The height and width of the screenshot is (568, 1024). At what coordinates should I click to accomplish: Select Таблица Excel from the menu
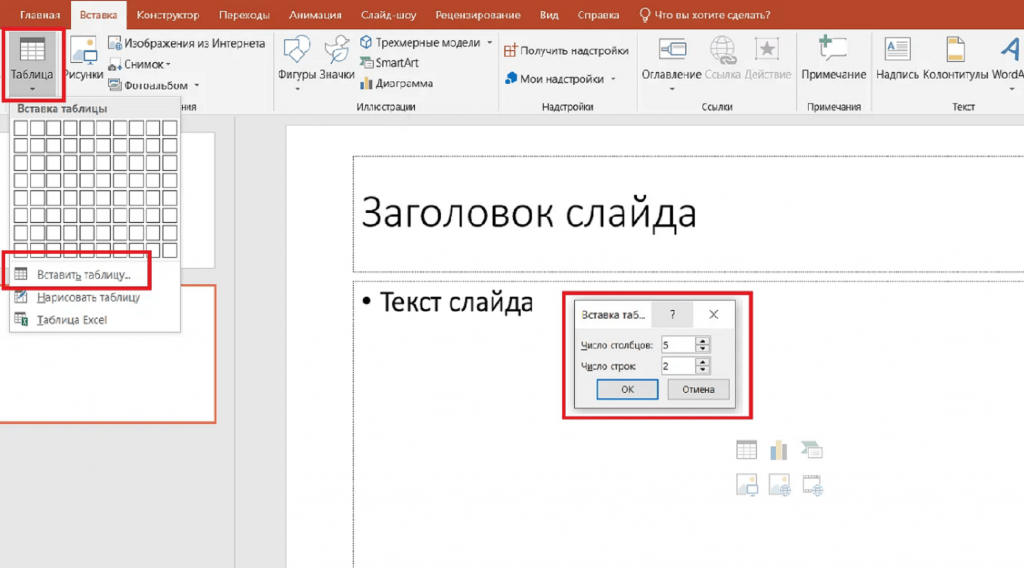[x=71, y=320]
